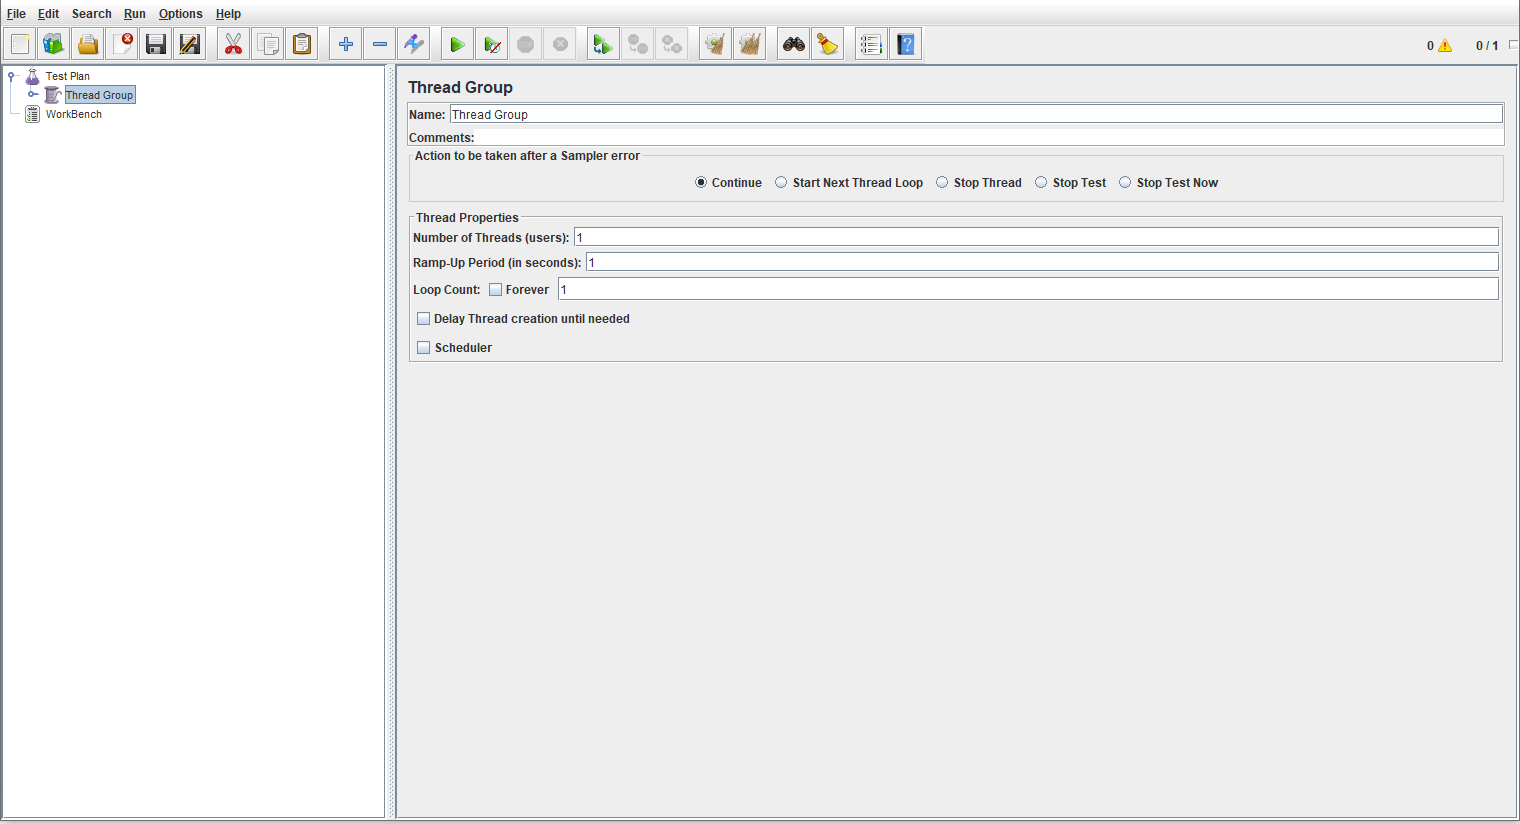Expand the Thread Group tree node

(x=32, y=95)
